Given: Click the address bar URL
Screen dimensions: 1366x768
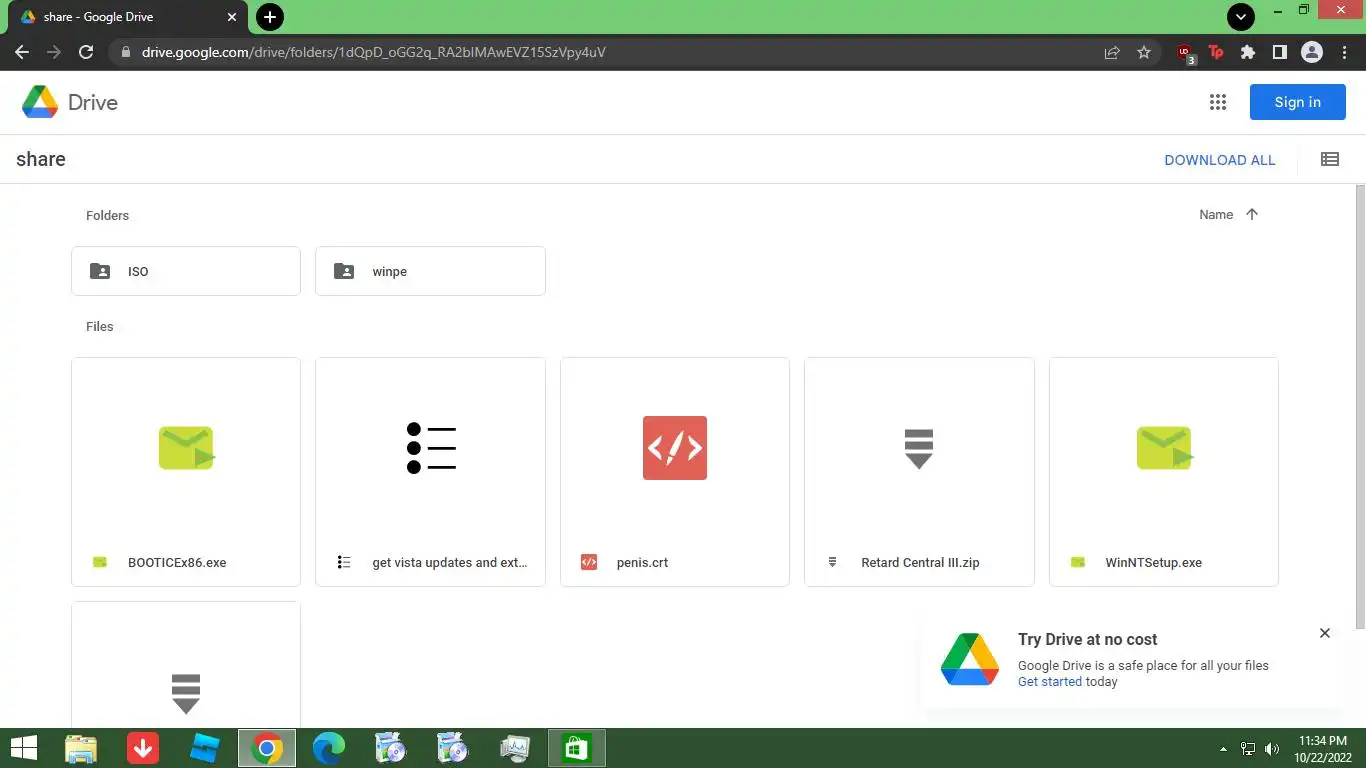Looking at the screenshot, I should (373, 52).
